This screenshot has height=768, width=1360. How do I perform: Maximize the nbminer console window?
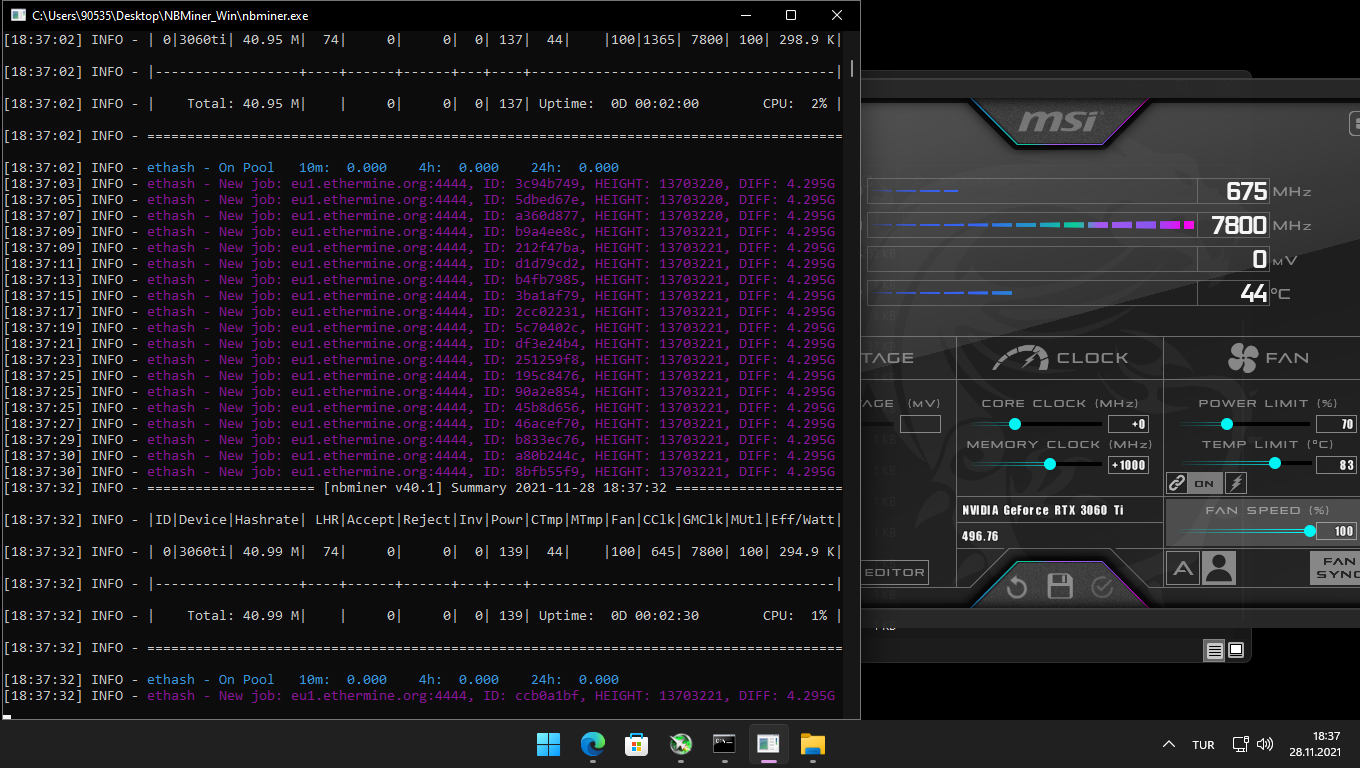791,15
